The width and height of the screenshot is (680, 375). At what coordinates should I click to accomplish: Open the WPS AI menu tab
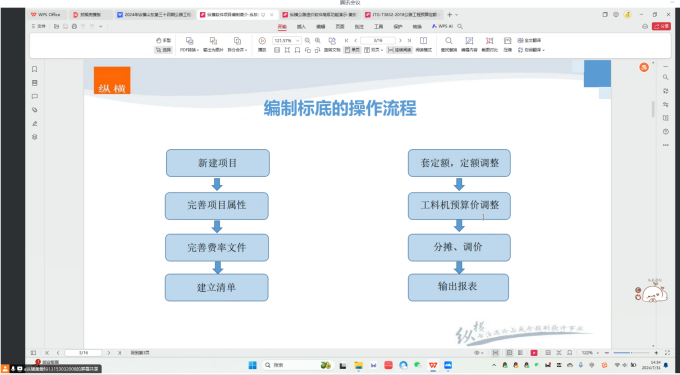pyautogui.click(x=442, y=26)
